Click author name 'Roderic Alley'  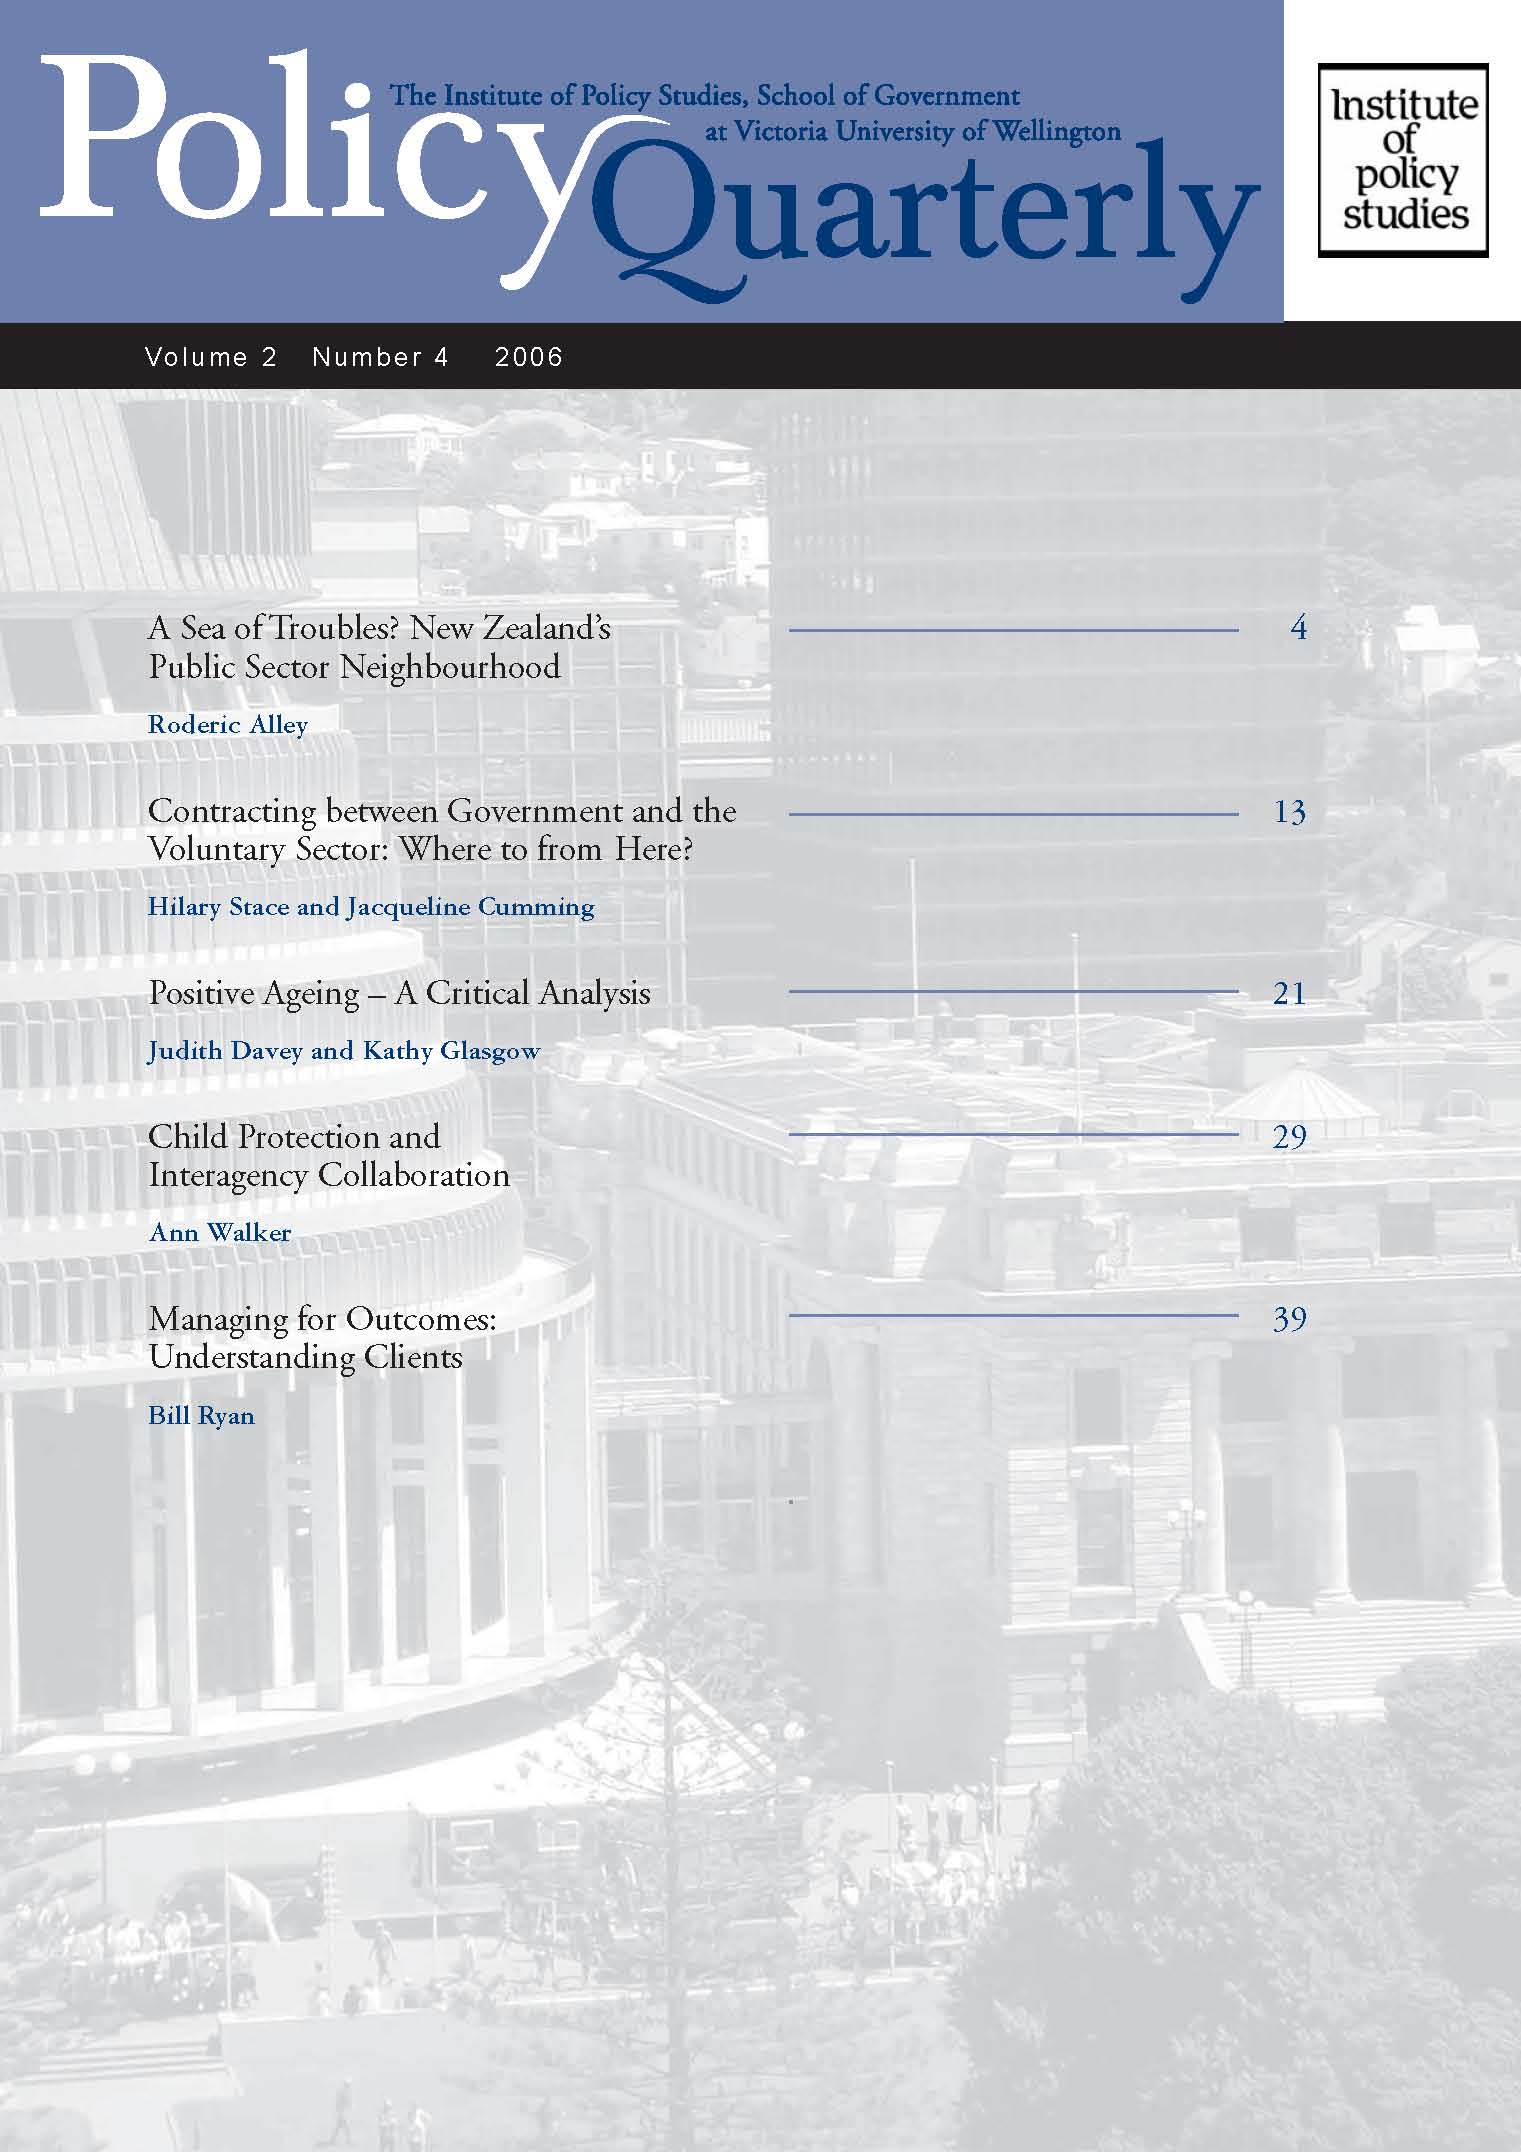(x=228, y=725)
